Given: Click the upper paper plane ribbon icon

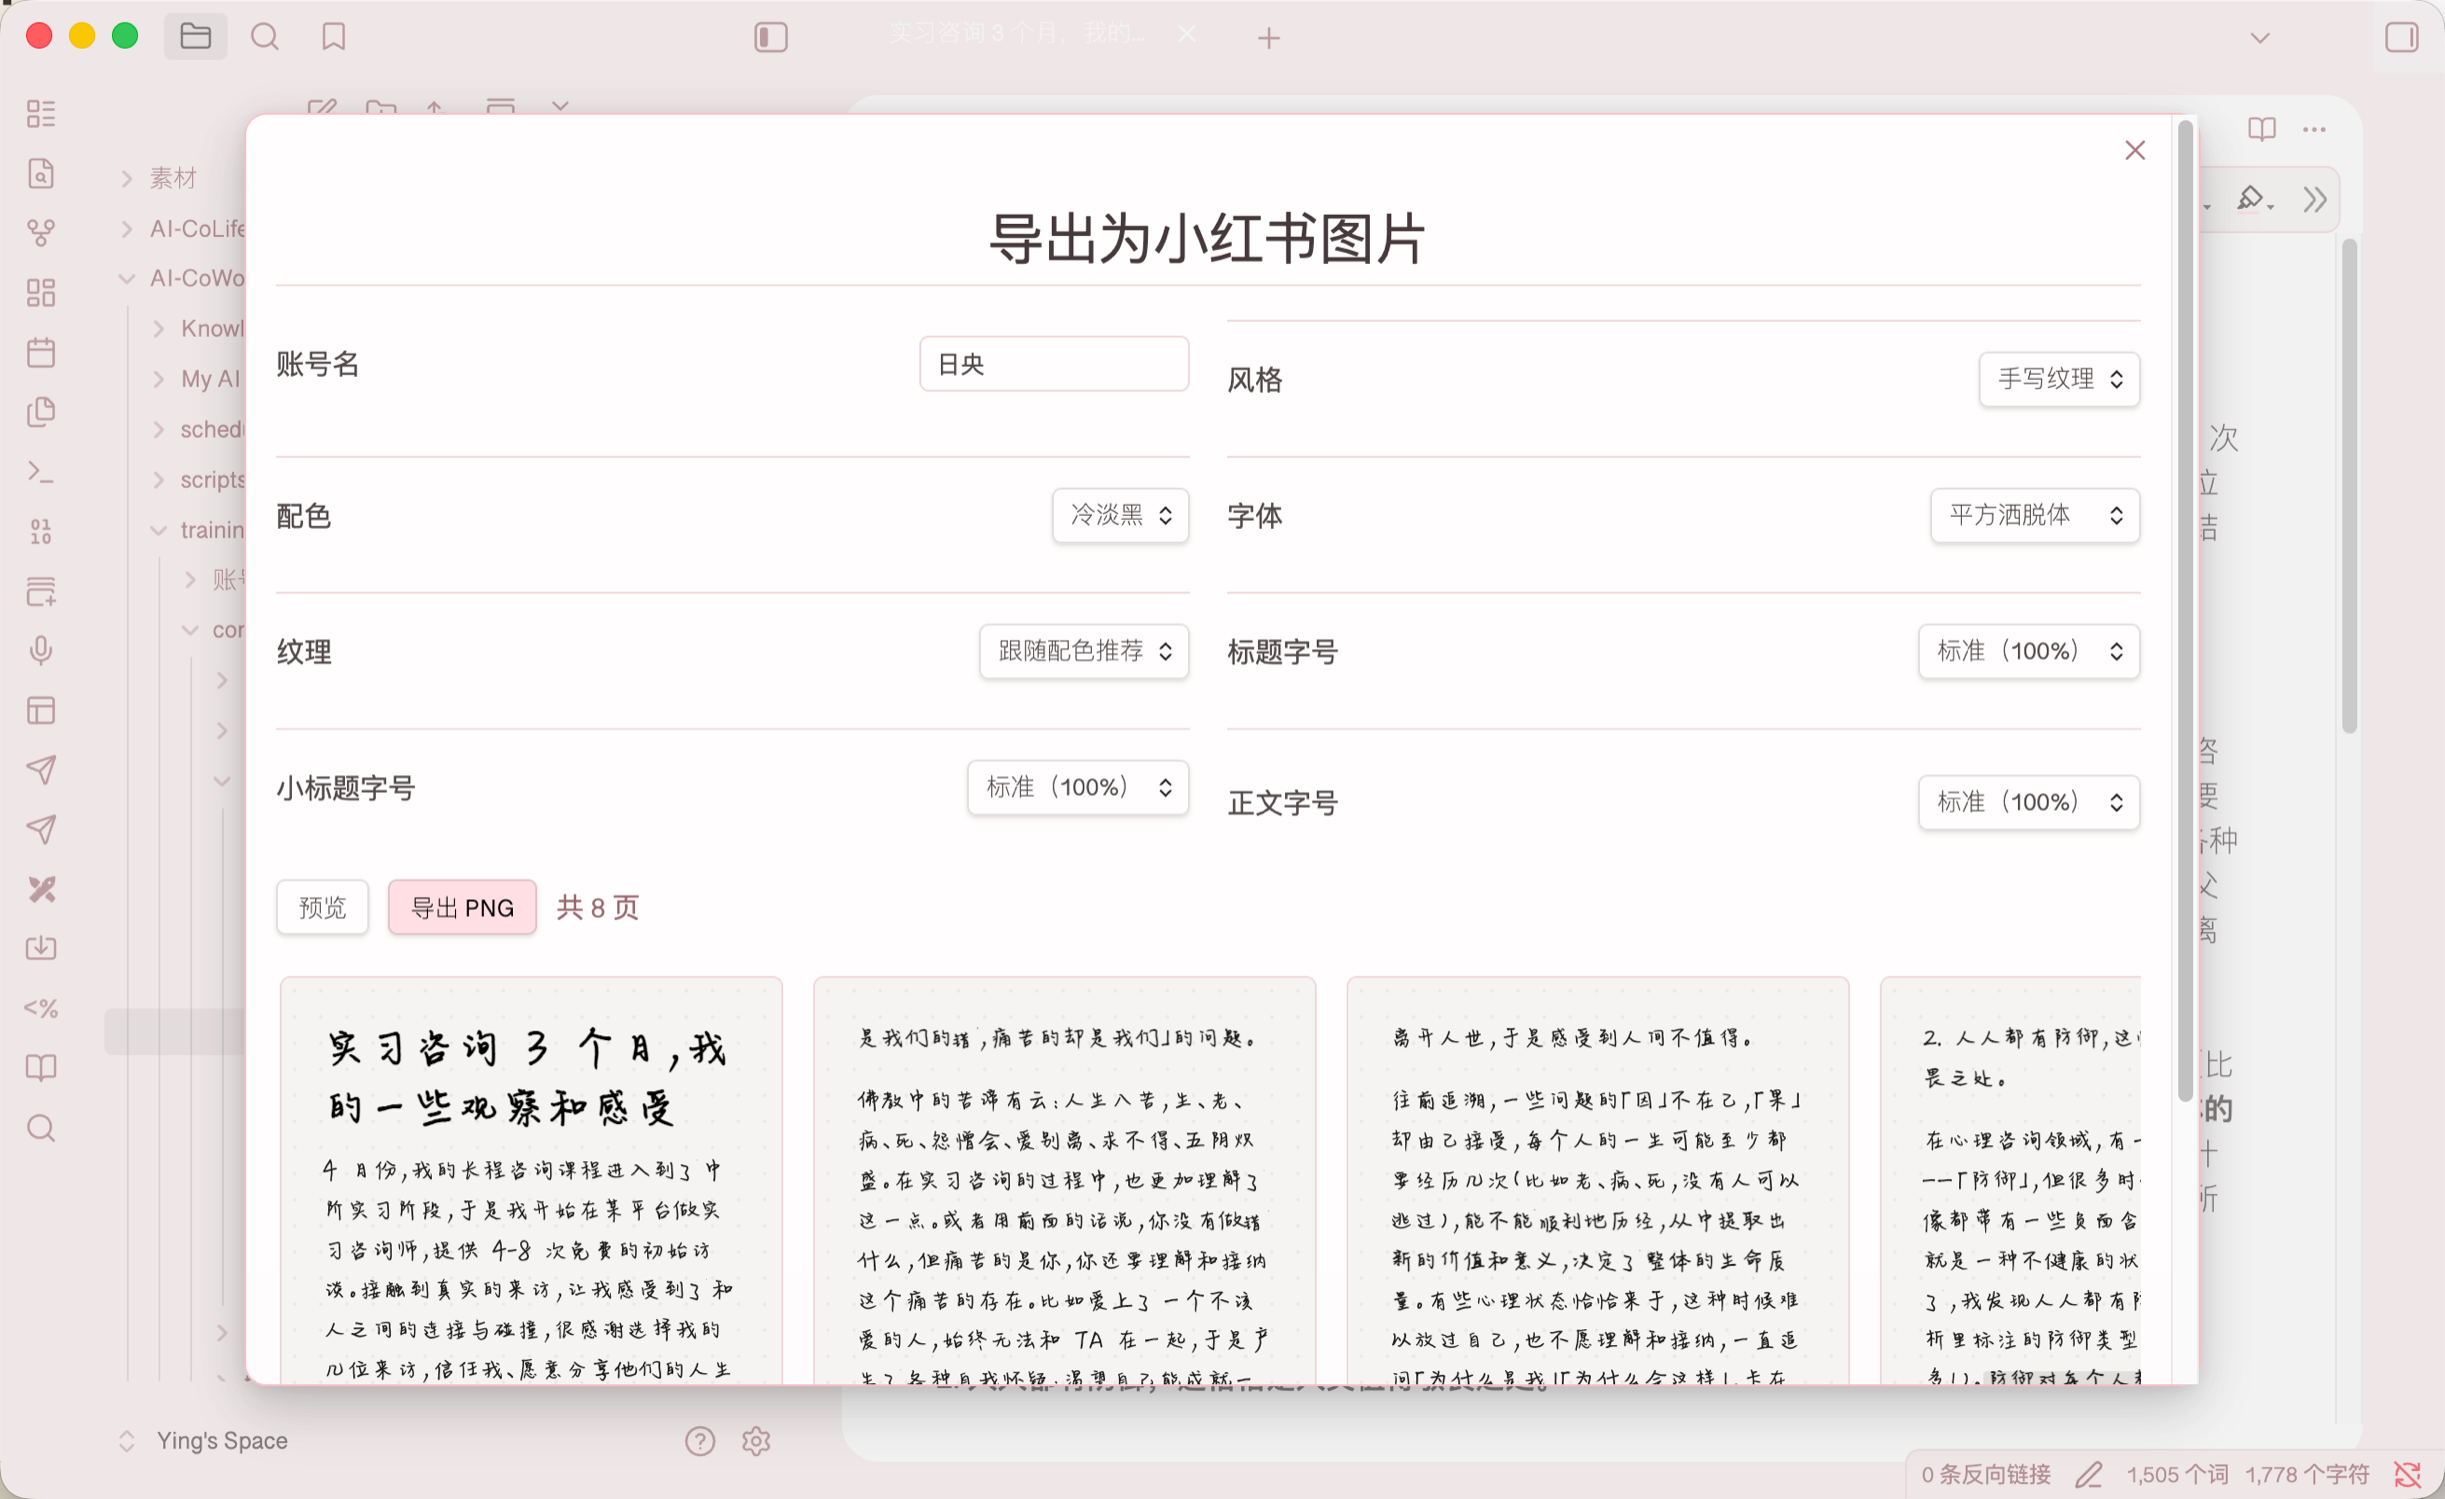Looking at the screenshot, I should pyautogui.click(x=41, y=769).
